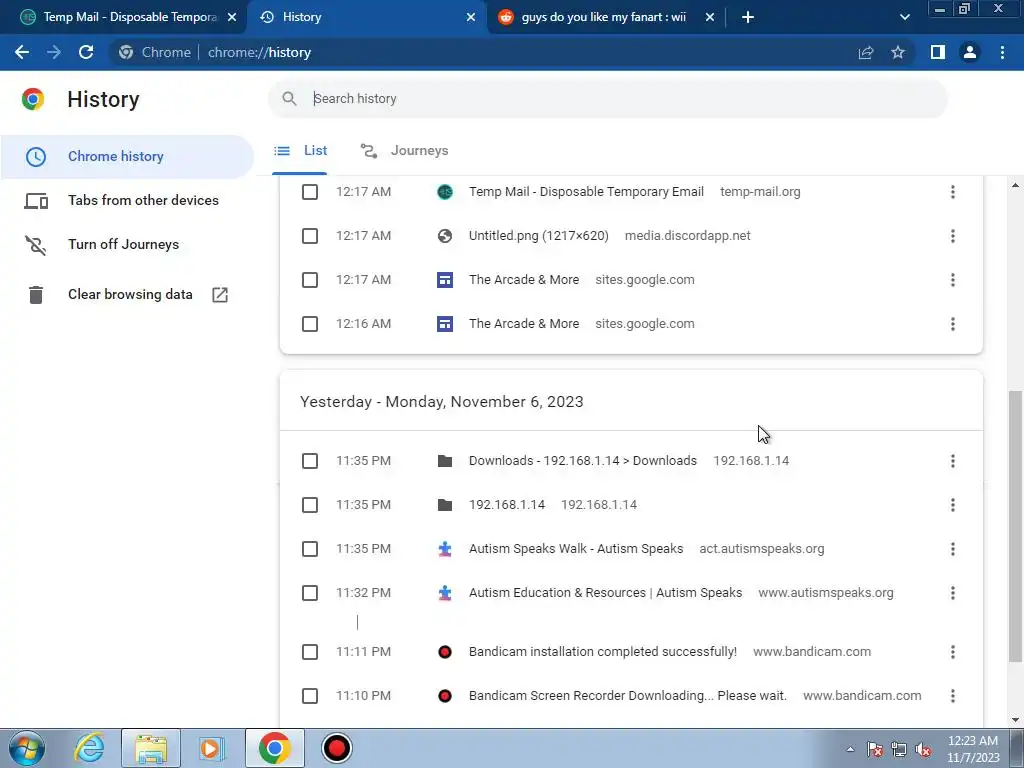Check the Temp Mail history entry

pos(310,192)
